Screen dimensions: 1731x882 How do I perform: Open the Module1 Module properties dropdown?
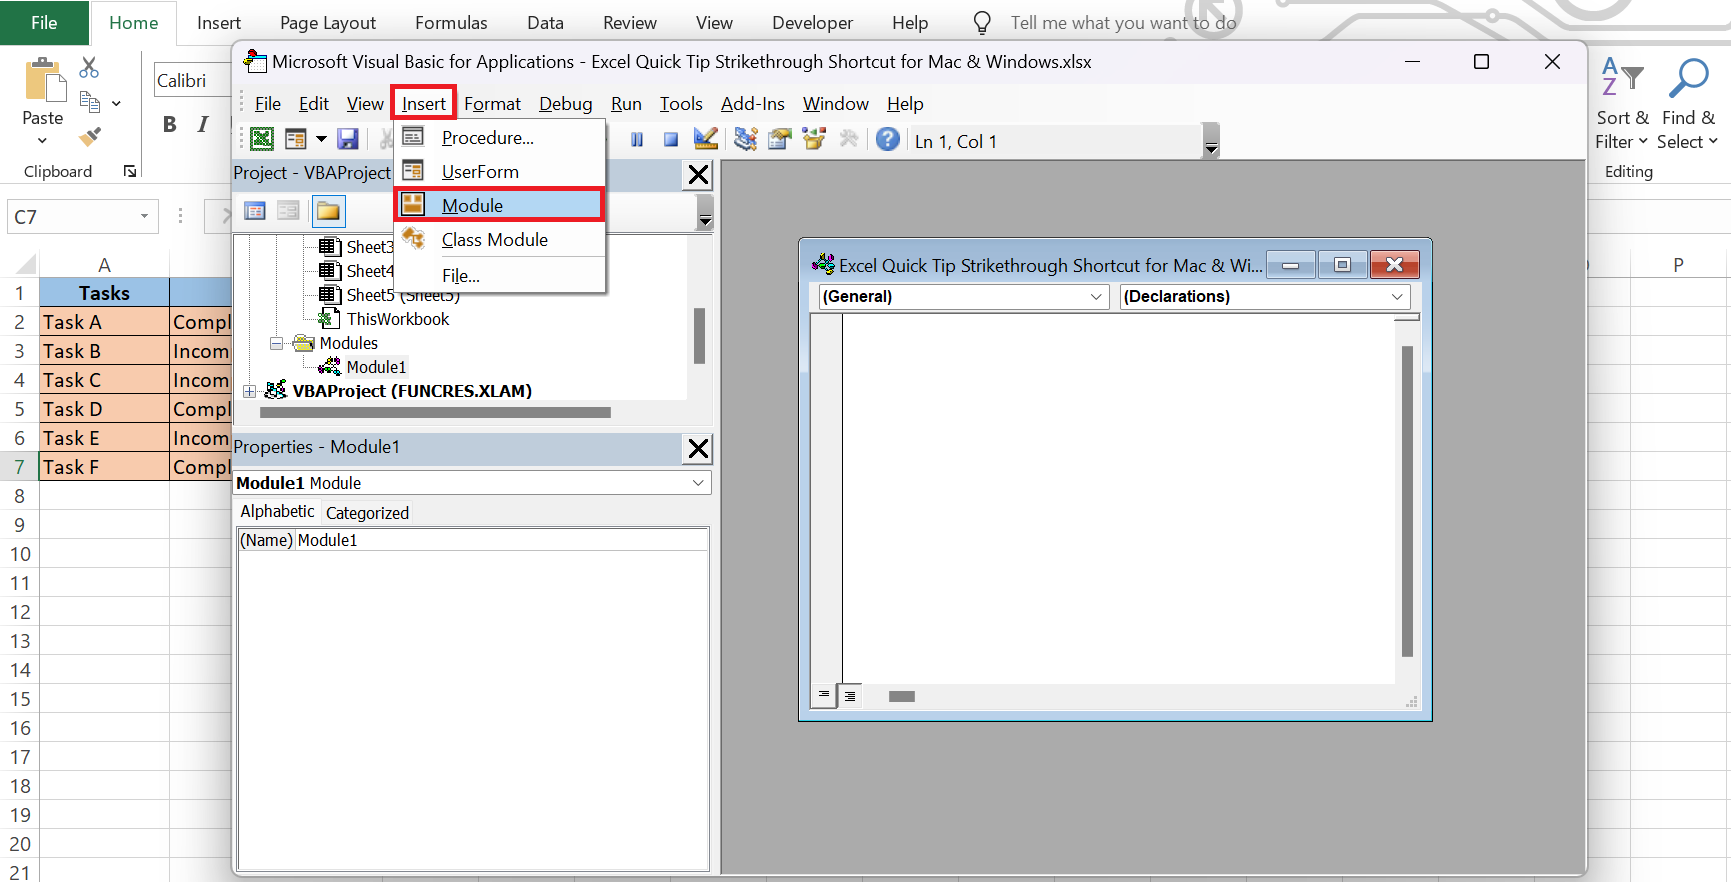click(x=698, y=483)
